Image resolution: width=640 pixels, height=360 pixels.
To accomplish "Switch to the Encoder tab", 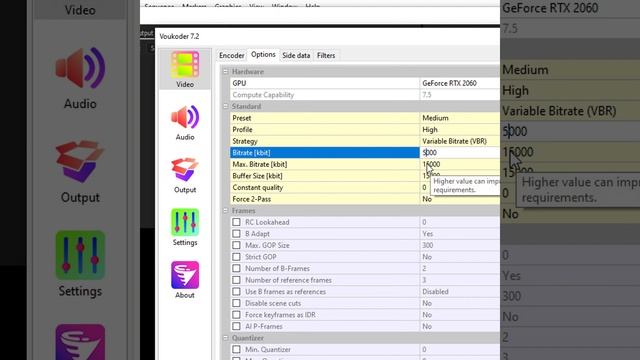I will pos(231,56).
